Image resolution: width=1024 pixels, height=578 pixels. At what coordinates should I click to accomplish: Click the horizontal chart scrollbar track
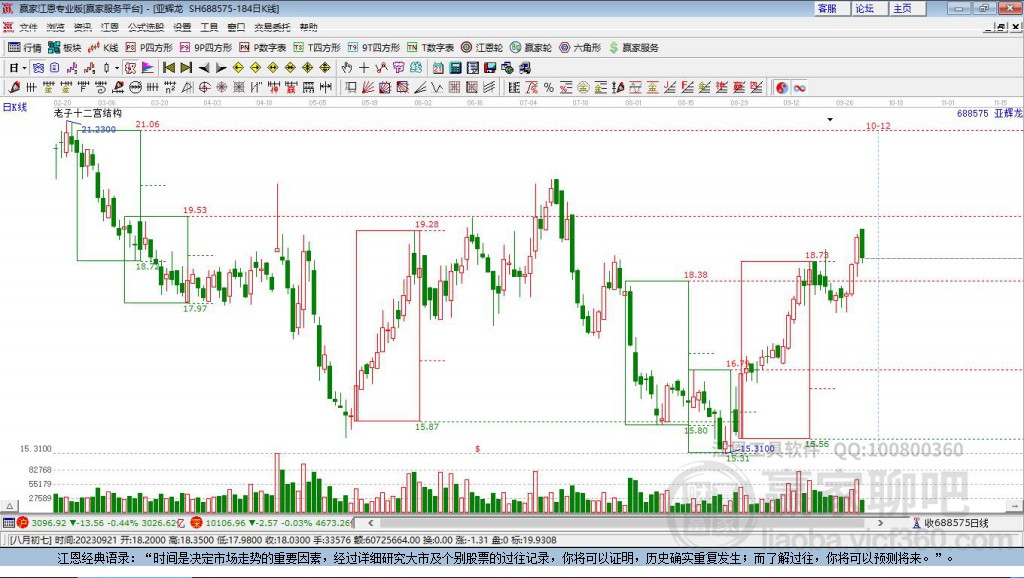coord(628,523)
